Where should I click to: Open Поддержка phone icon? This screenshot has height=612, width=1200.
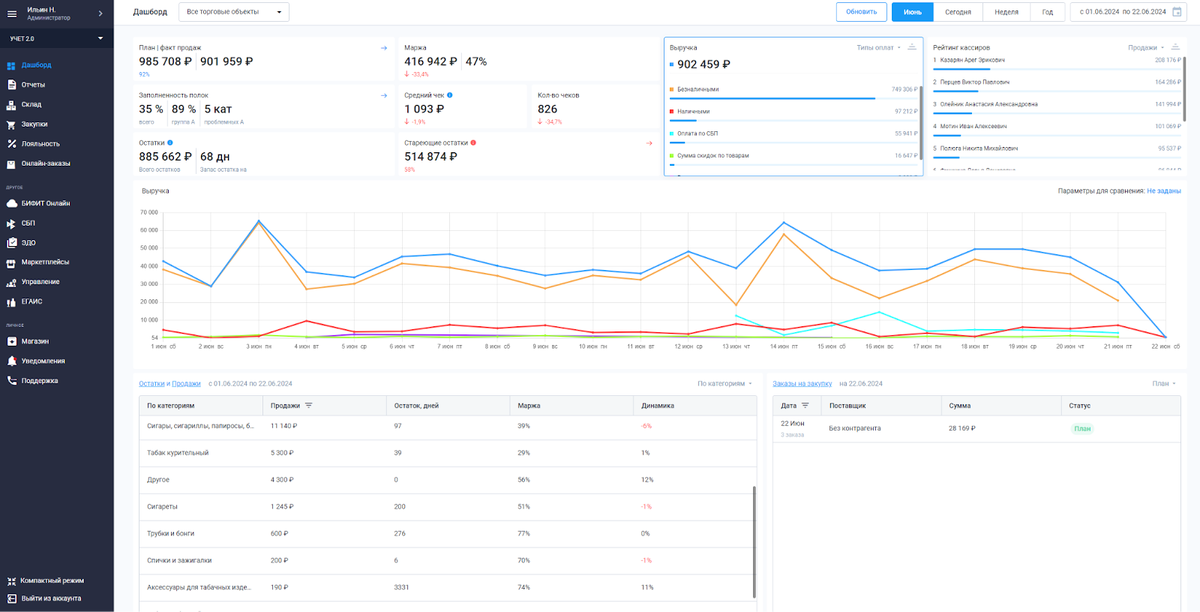coord(11,381)
